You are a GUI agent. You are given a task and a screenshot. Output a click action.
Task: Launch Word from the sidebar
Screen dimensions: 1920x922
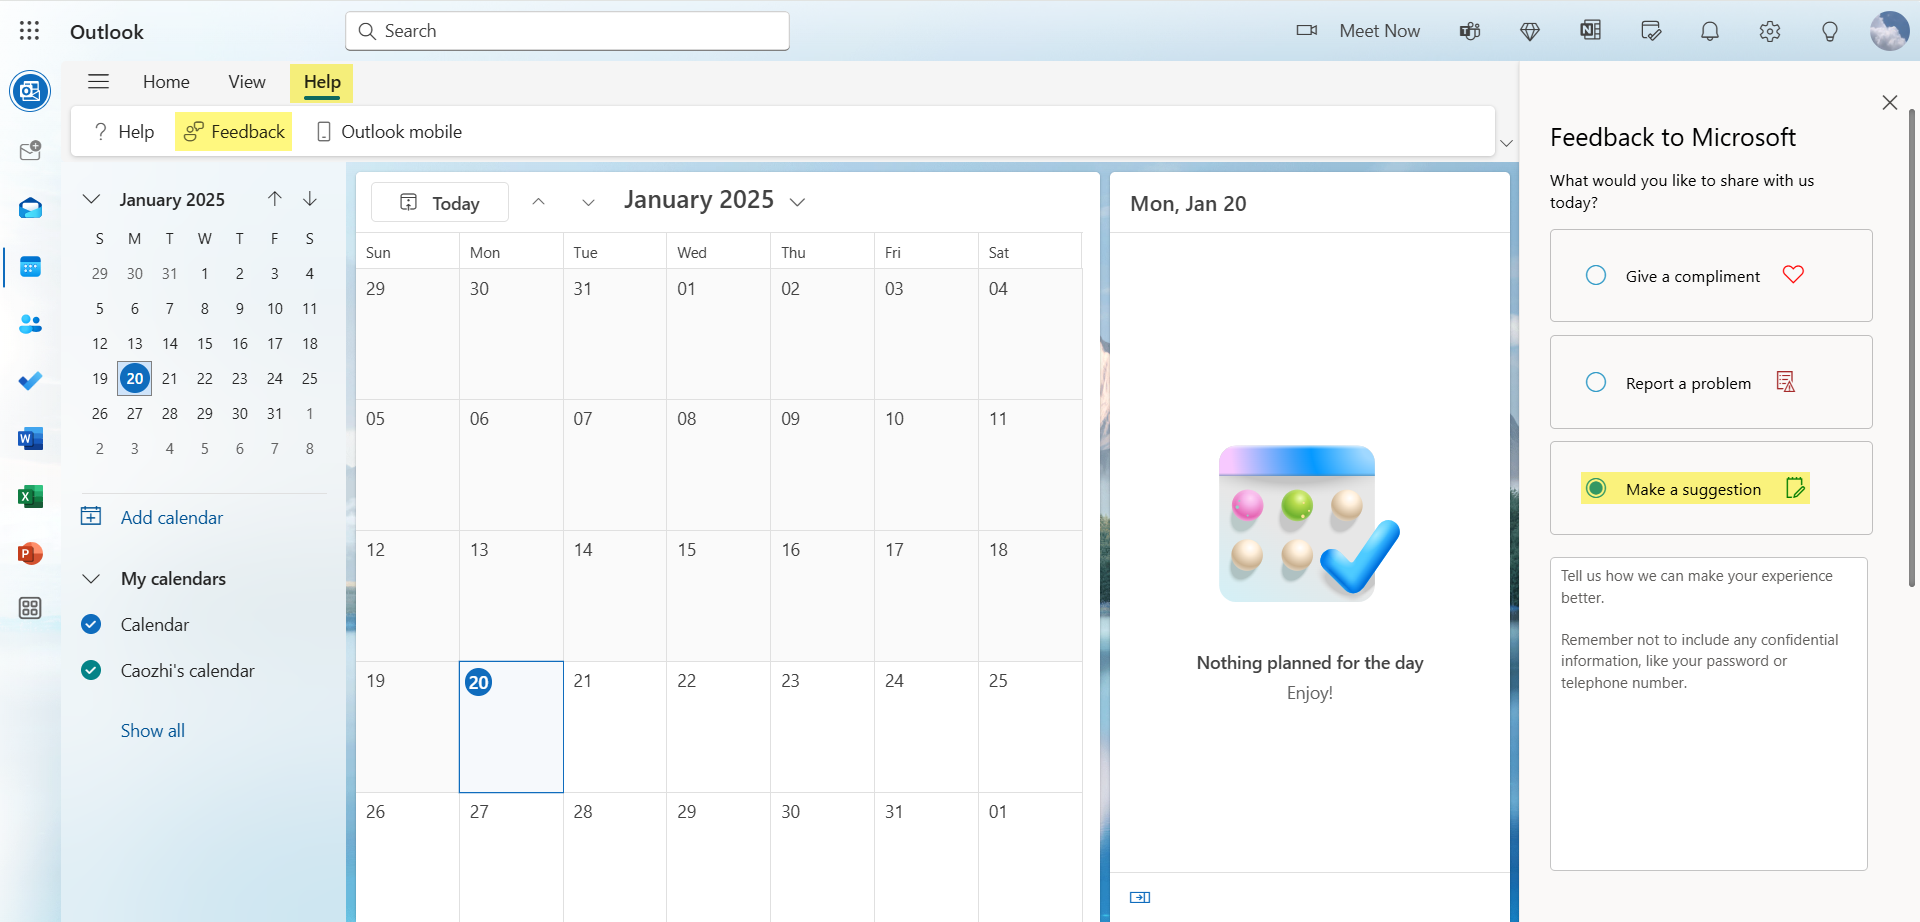point(30,439)
